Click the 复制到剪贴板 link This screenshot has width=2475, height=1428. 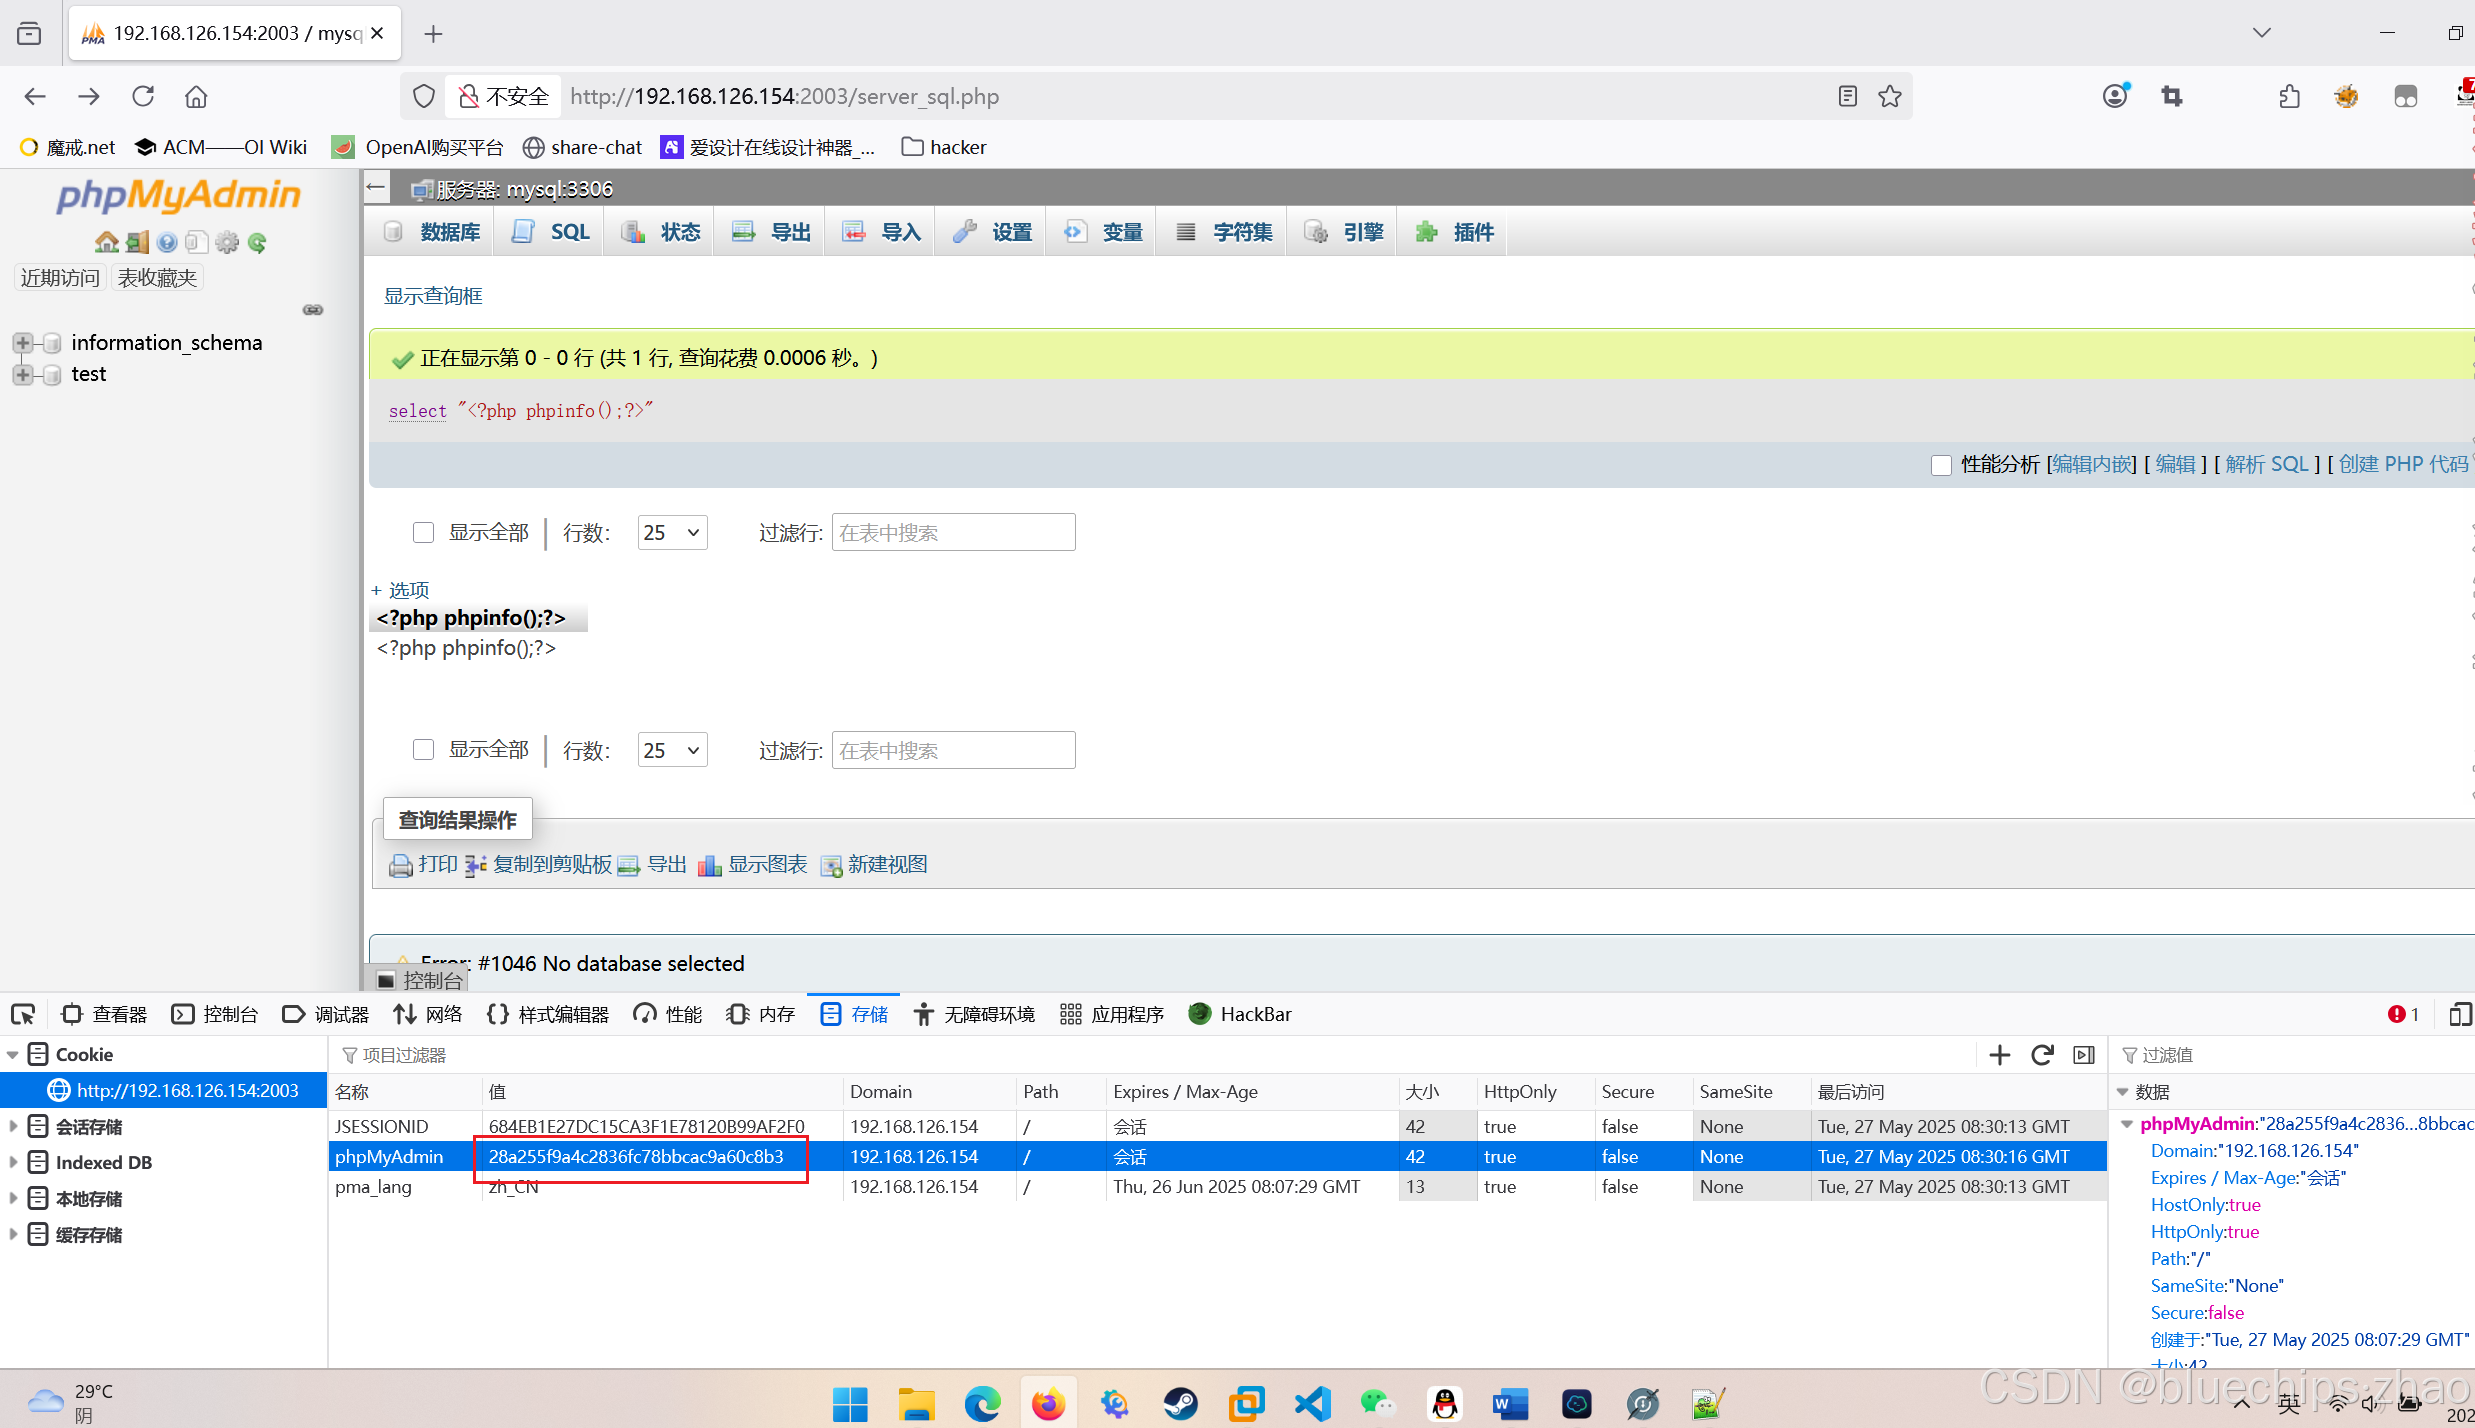tap(551, 864)
